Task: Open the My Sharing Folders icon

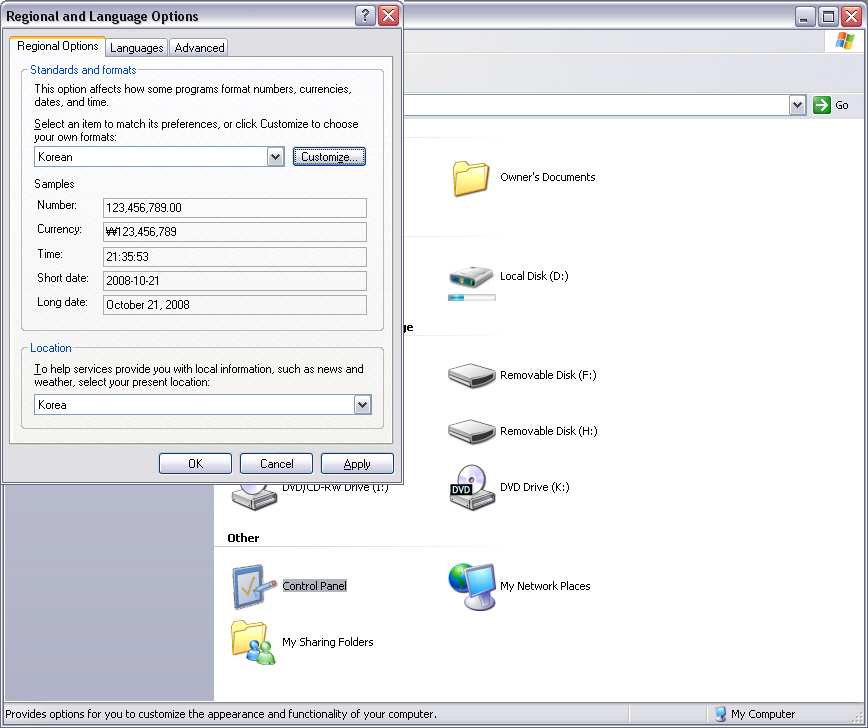Action: coord(254,642)
